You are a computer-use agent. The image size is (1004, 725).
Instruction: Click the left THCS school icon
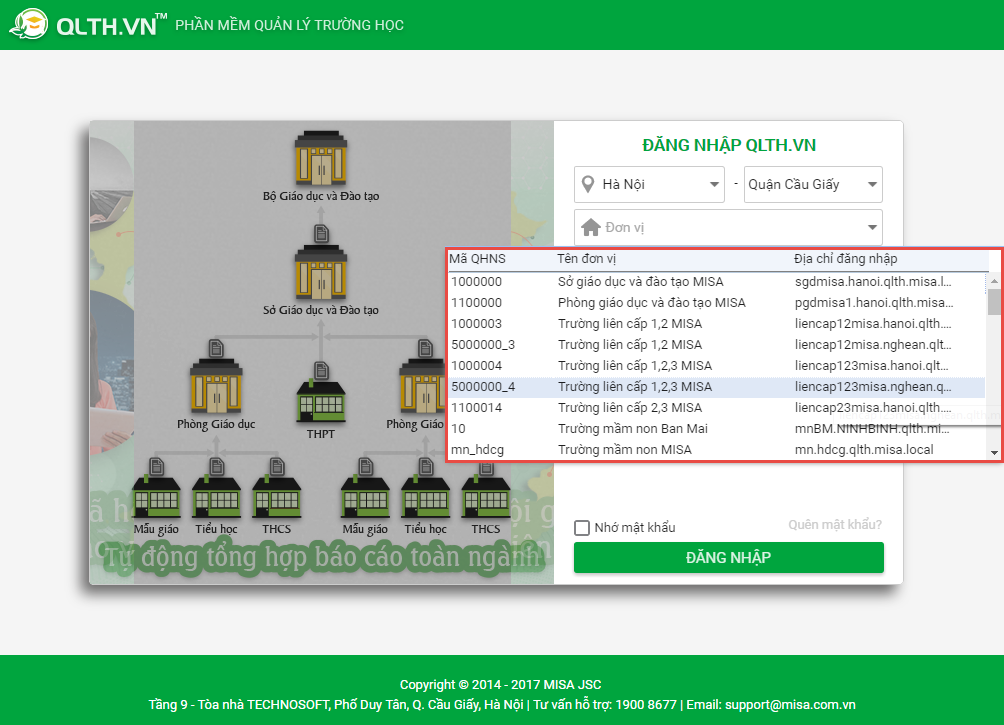(x=277, y=498)
